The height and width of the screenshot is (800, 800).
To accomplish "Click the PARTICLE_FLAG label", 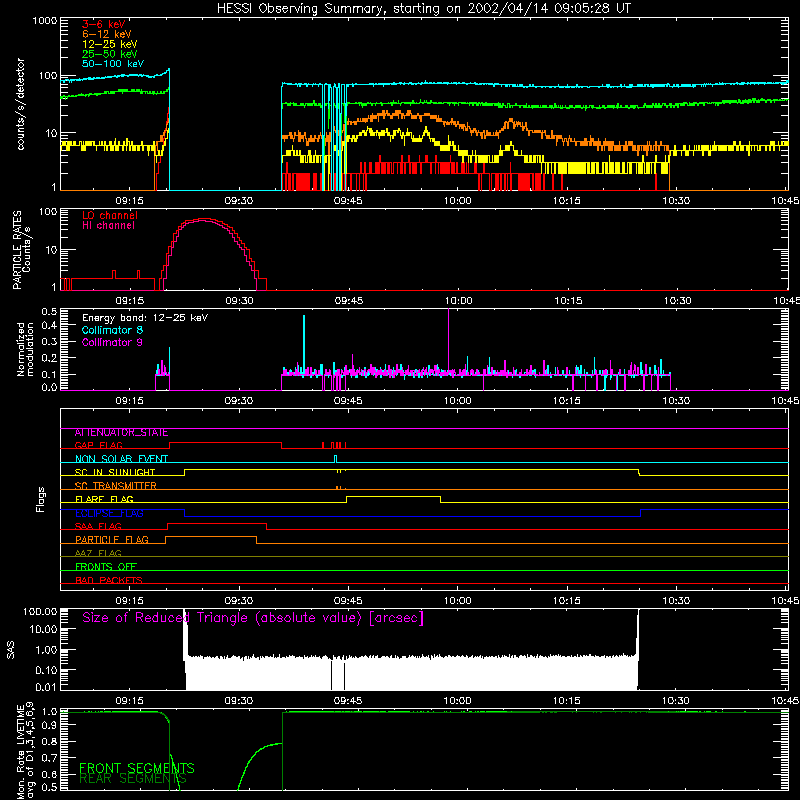I will (x=112, y=540).
